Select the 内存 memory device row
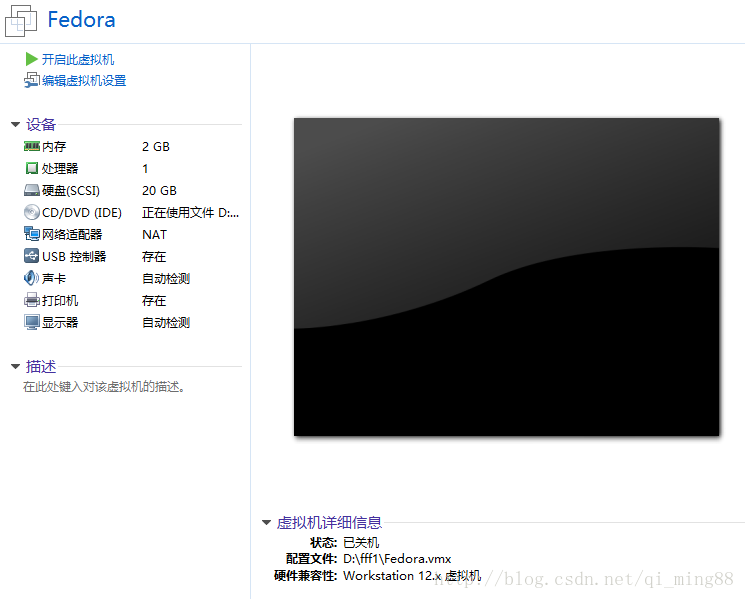The image size is (745, 599). tap(97, 146)
